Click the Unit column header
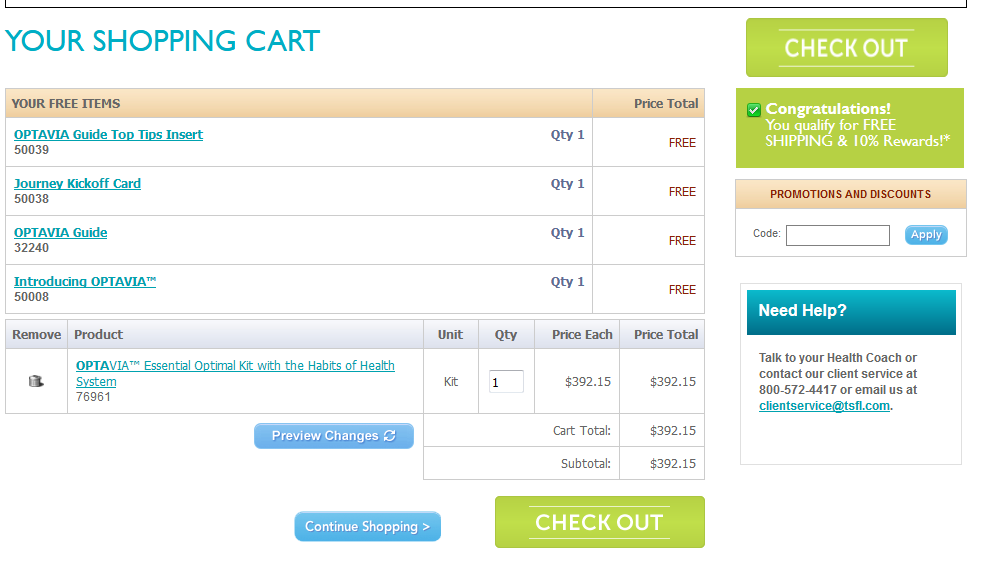This screenshot has width=983, height=567. 450,334
